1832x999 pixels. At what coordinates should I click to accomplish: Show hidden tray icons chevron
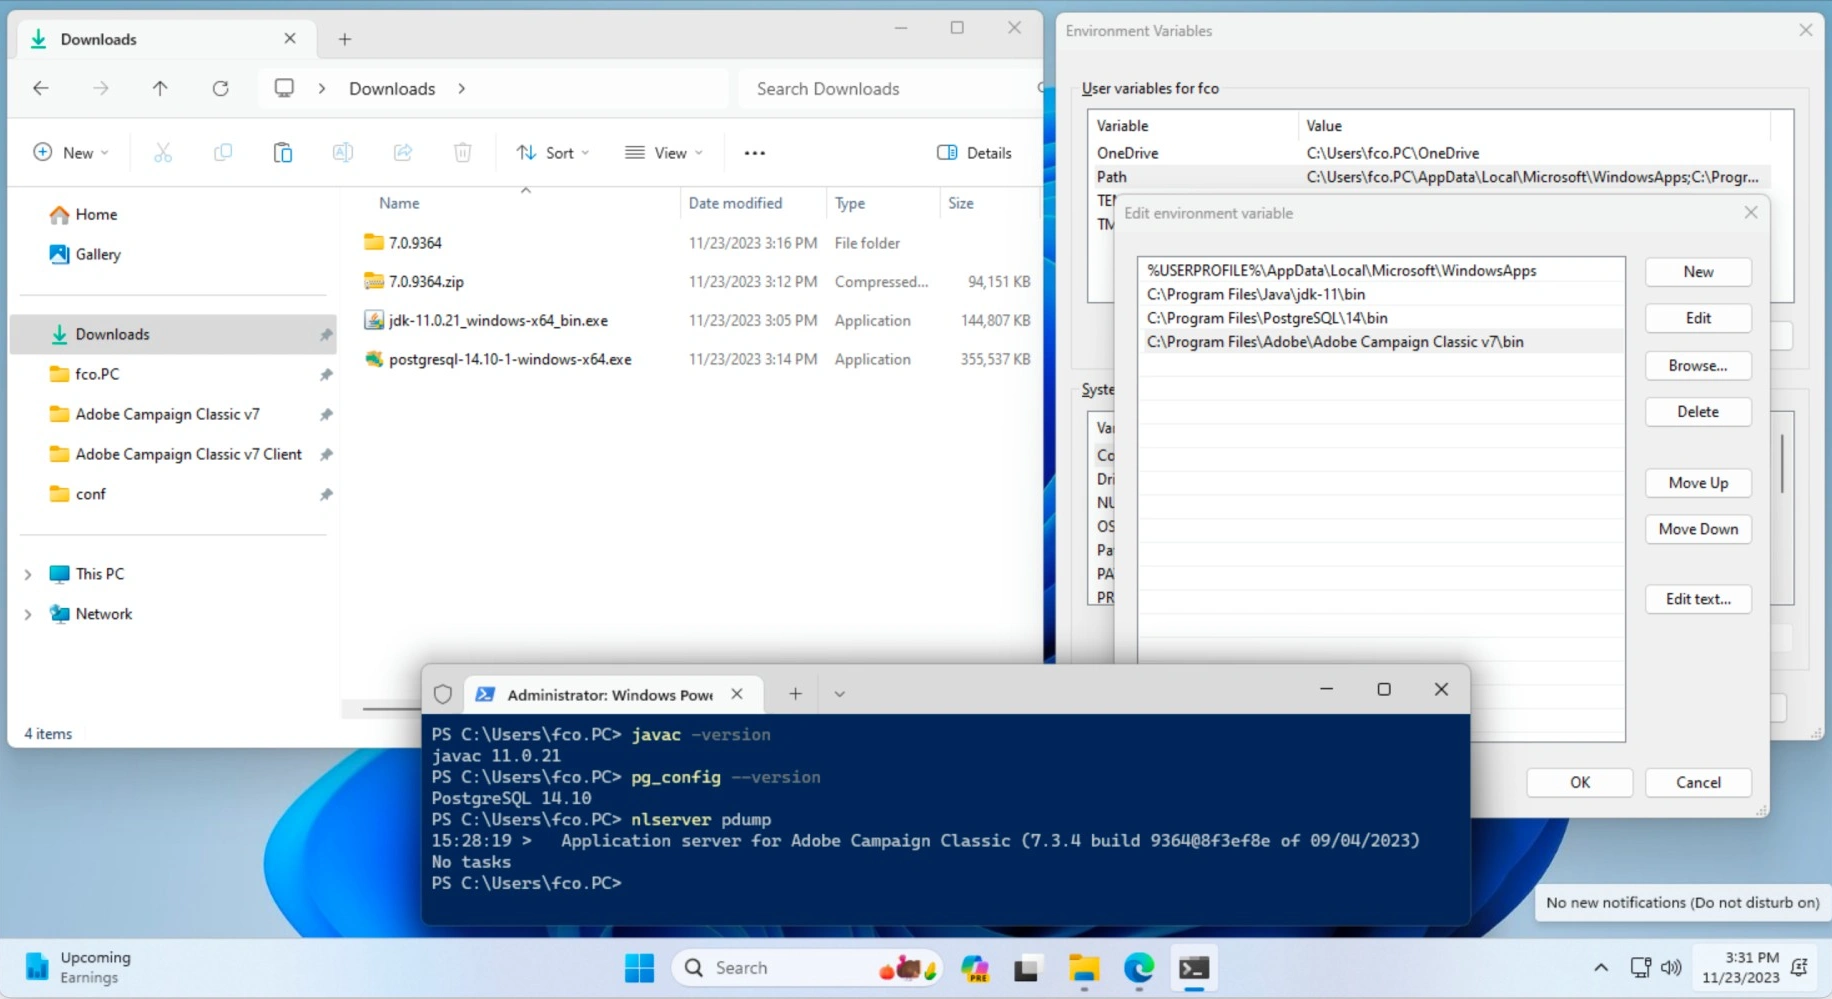click(x=1601, y=968)
